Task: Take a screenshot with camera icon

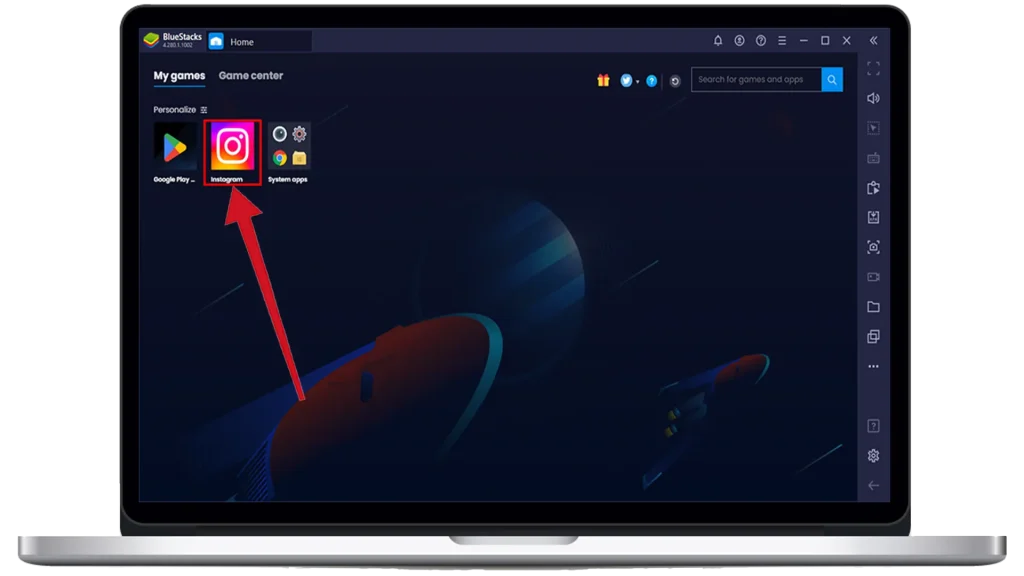Action: pyautogui.click(x=873, y=248)
